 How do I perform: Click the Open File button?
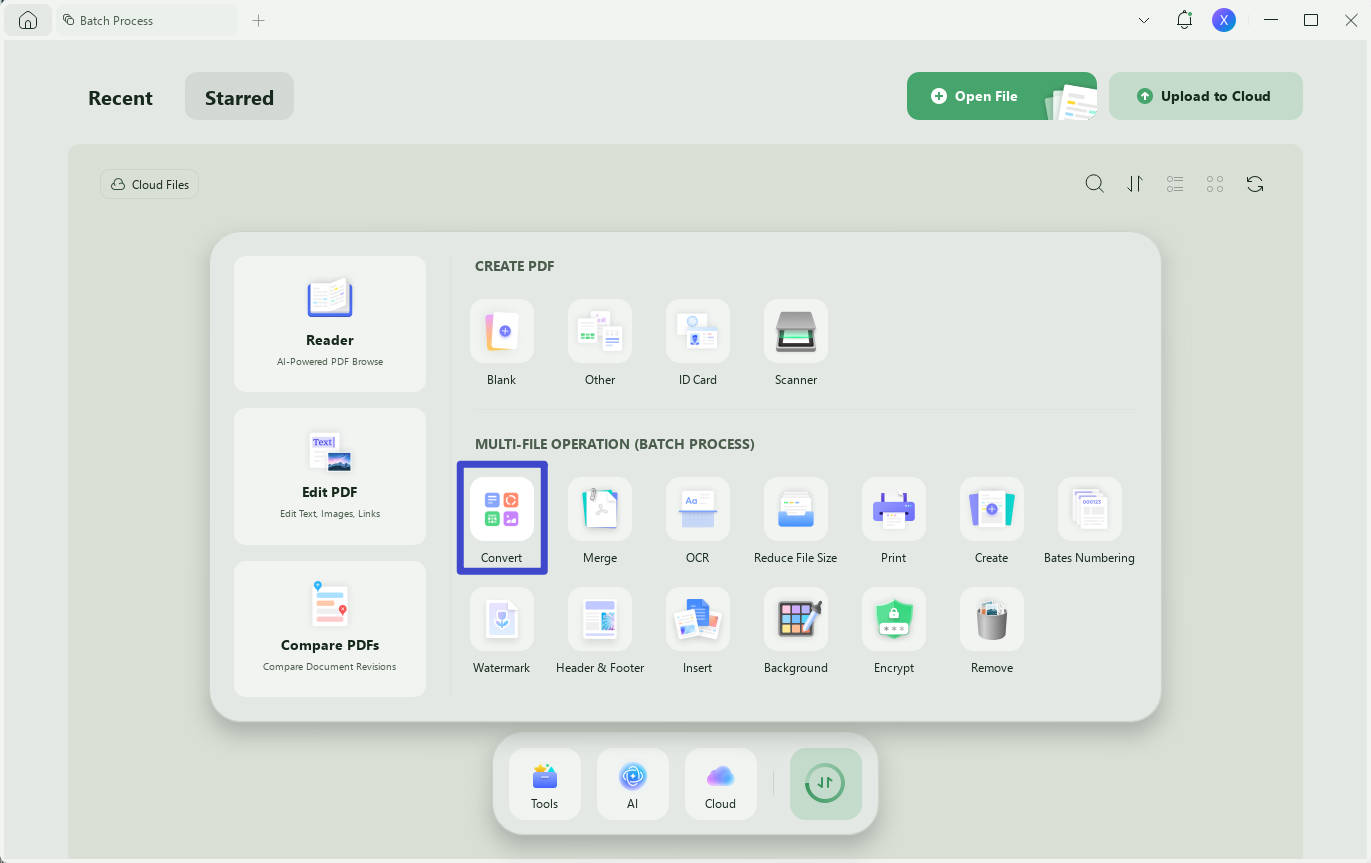1002,96
